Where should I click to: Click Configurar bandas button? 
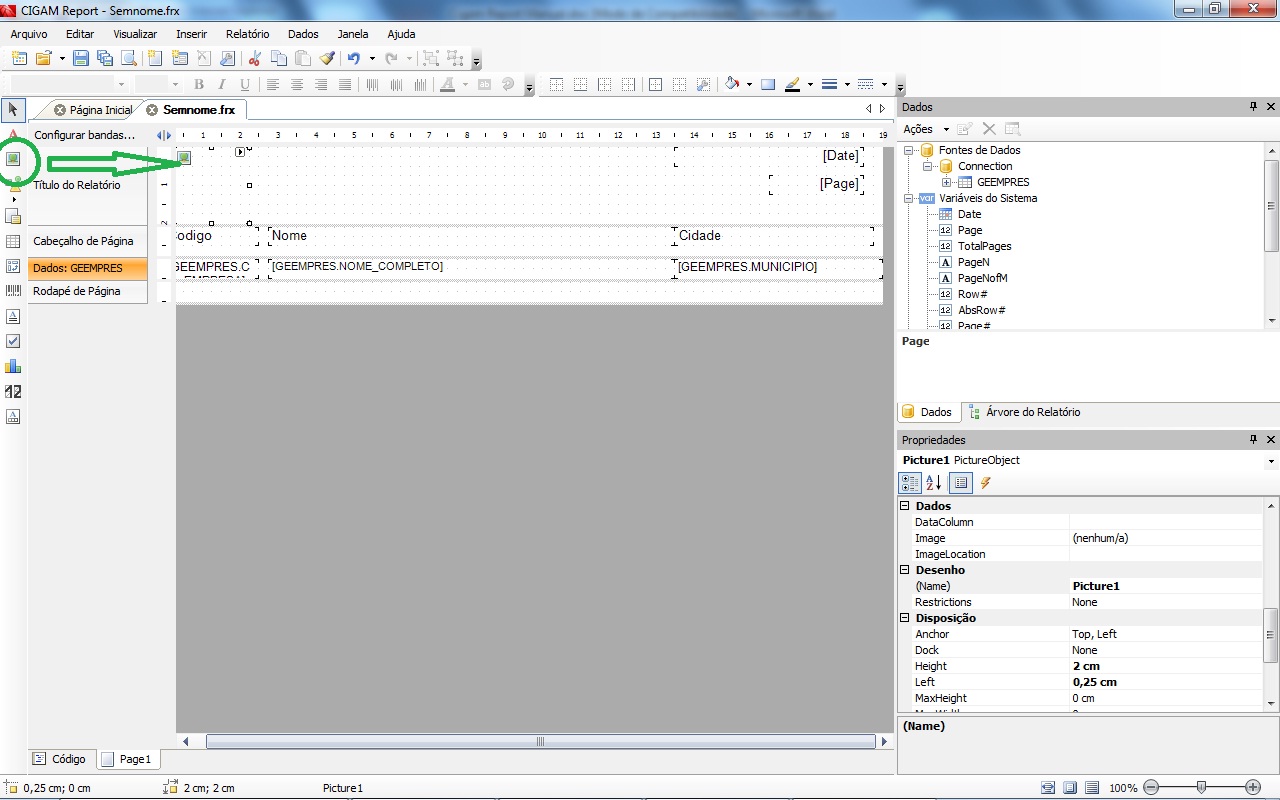coord(84,135)
